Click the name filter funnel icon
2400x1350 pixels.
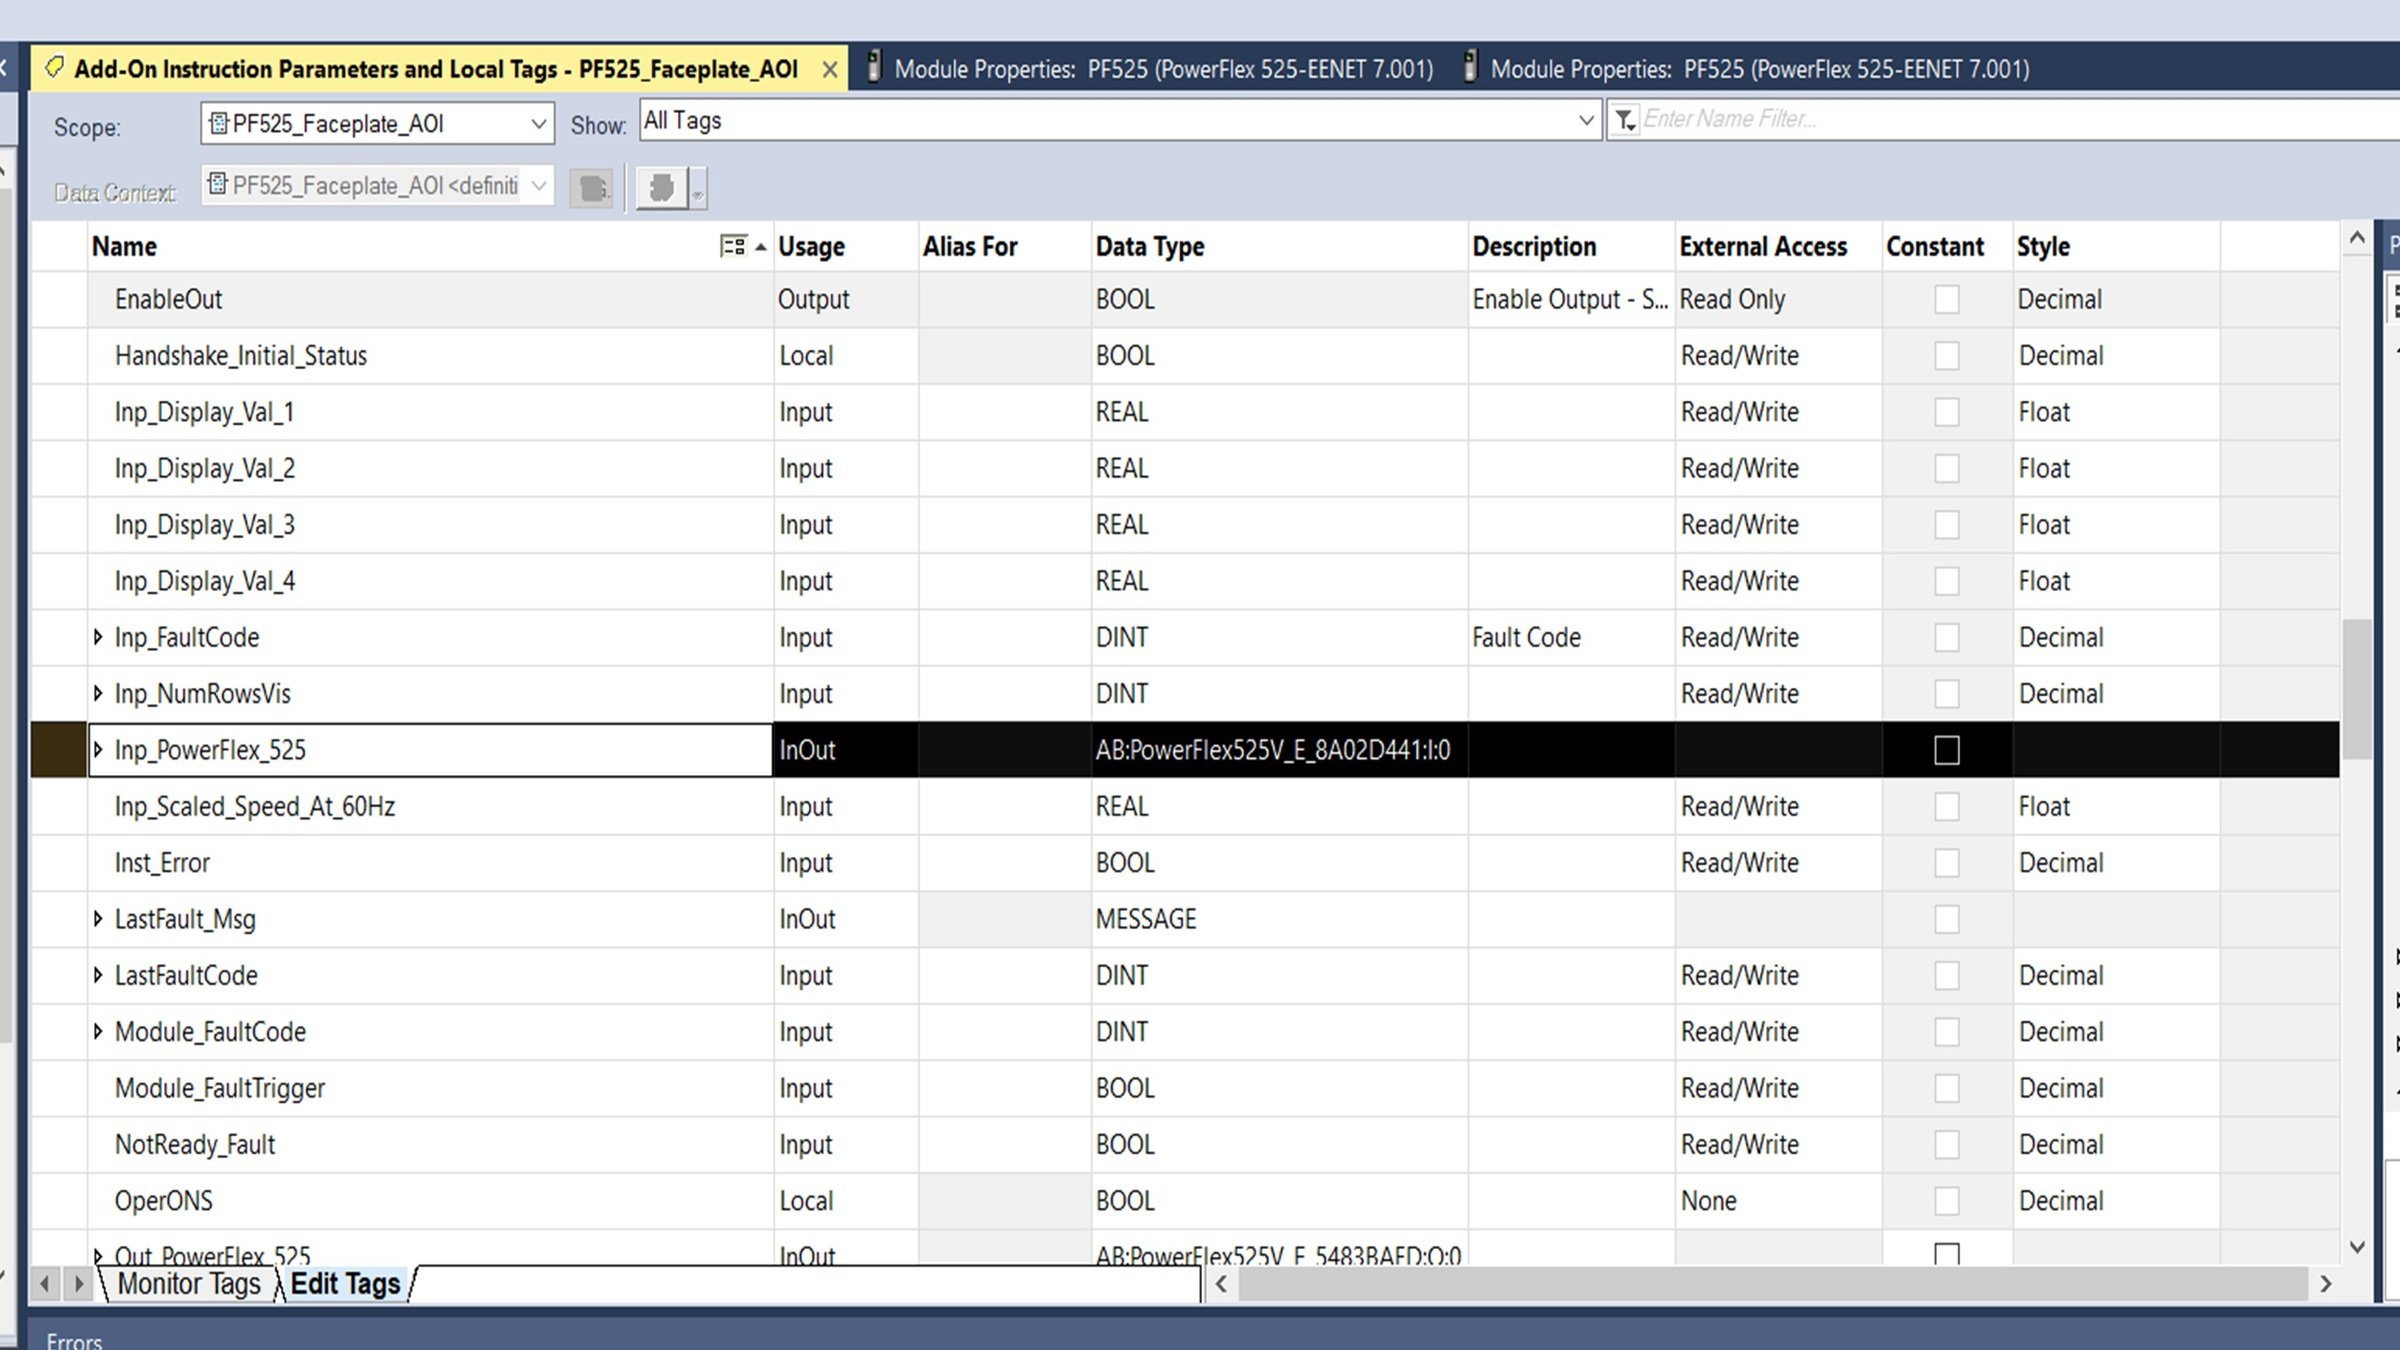(x=1624, y=121)
